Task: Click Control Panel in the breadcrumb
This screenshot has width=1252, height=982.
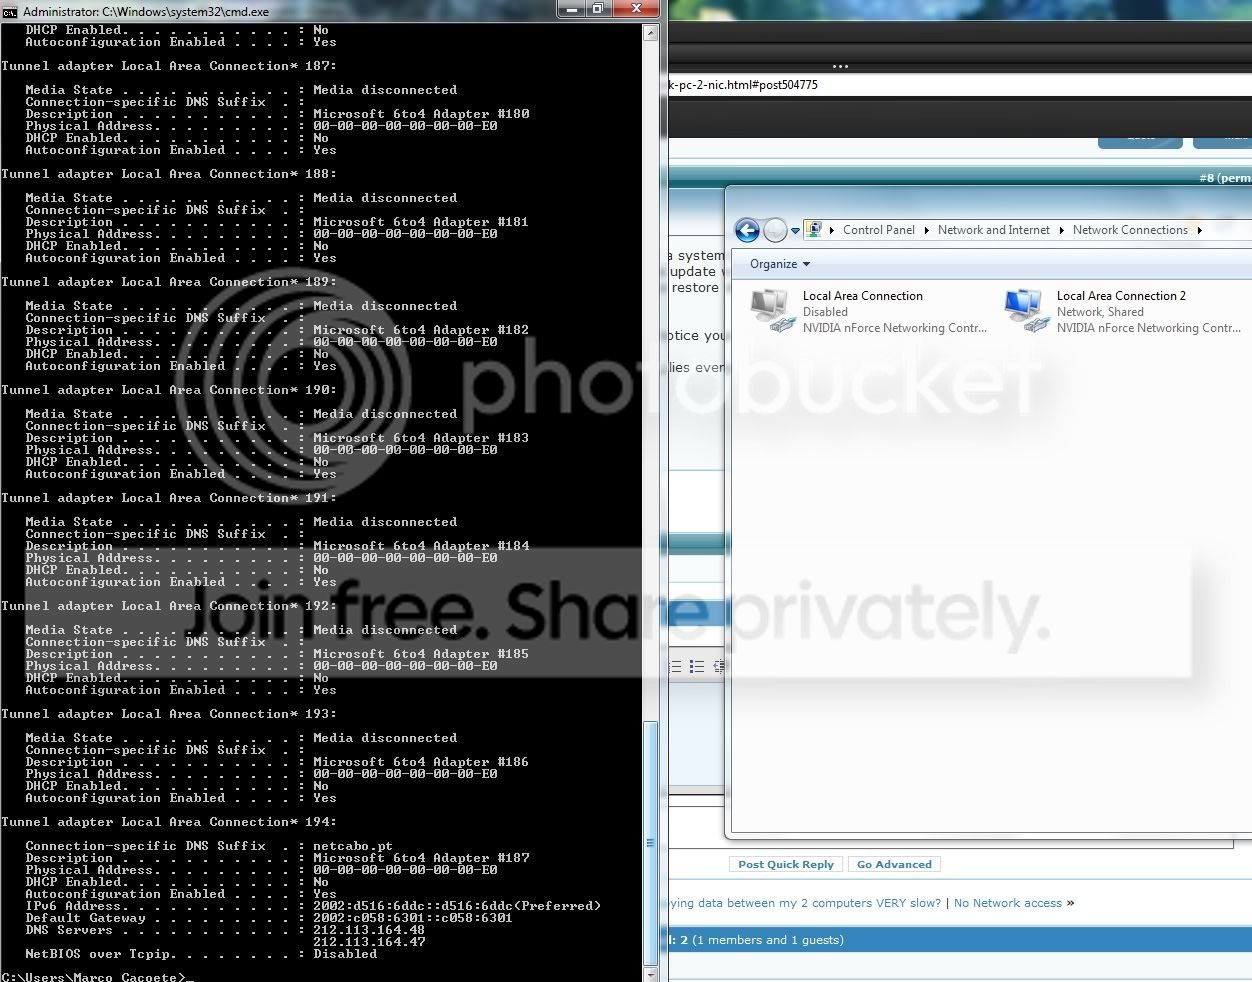Action: (x=879, y=230)
